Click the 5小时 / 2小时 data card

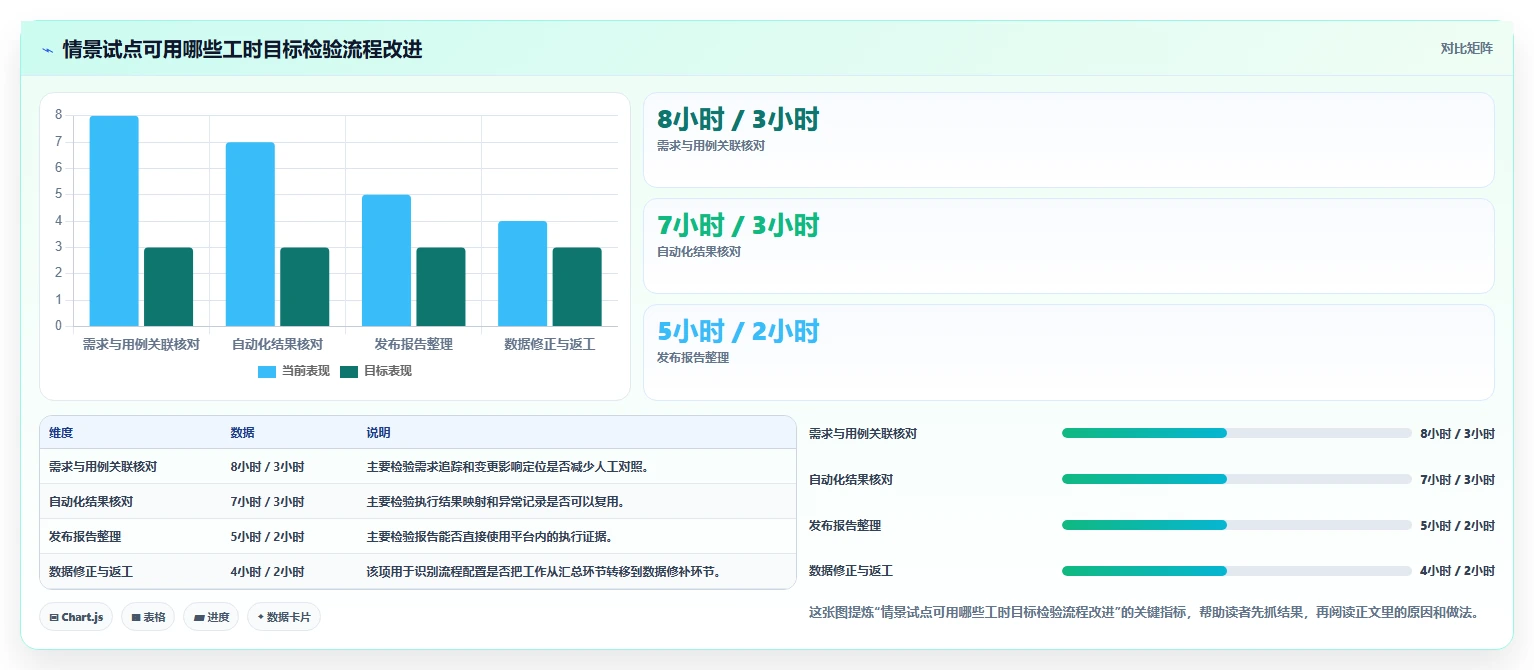pyautogui.click(x=1068, y=352)
